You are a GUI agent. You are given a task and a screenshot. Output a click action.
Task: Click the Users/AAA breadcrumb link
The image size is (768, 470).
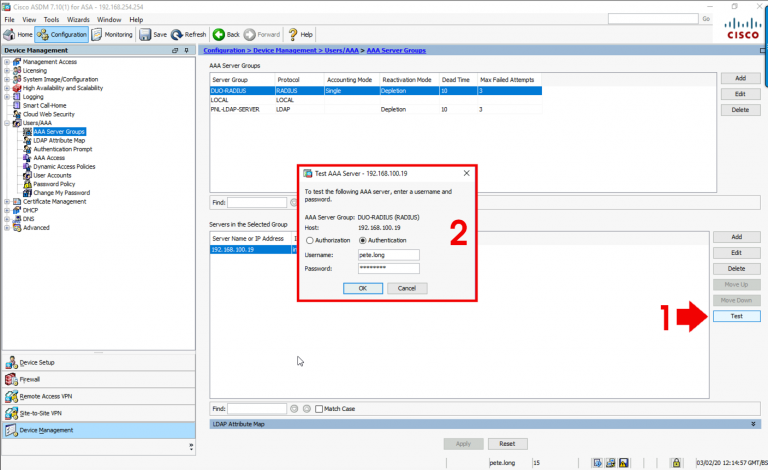pos(341,50)
